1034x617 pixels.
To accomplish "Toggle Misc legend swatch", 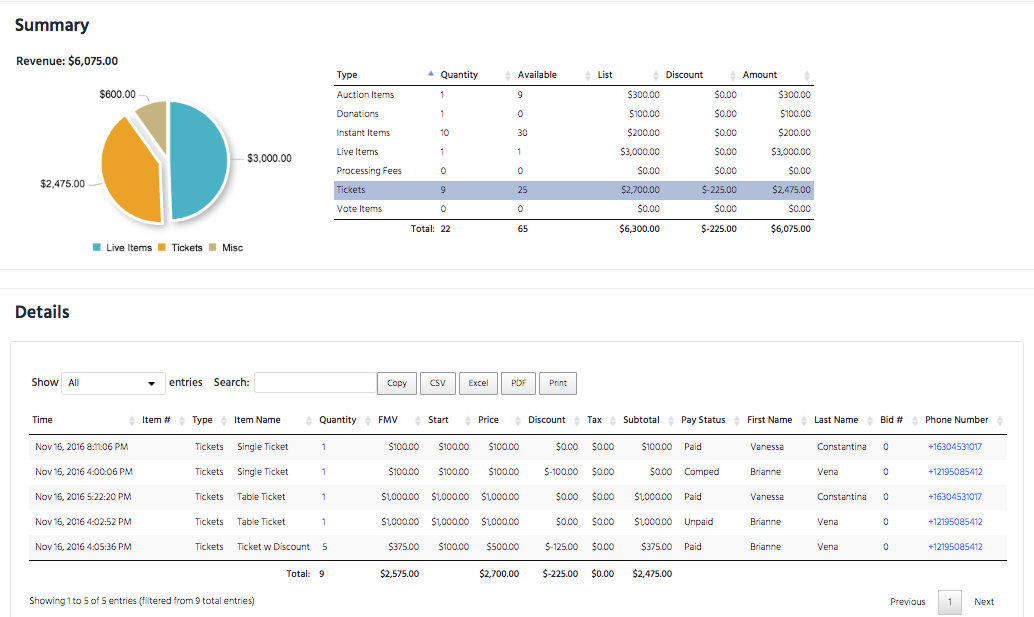I will tap(212, 248).
